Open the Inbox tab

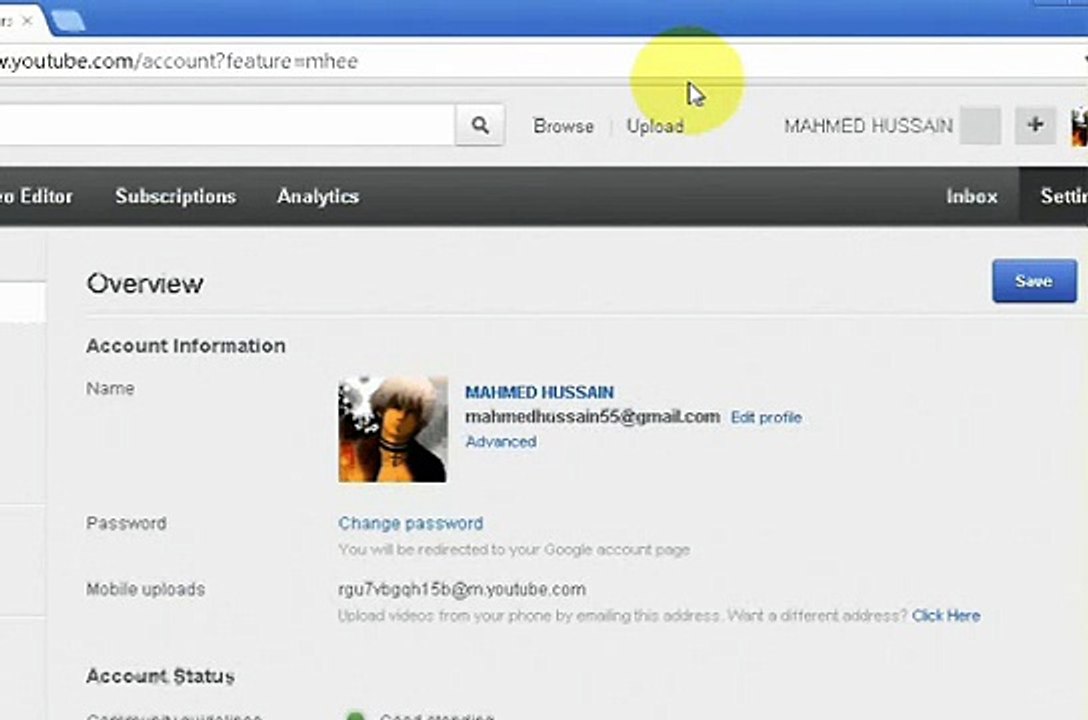(971, 196)
